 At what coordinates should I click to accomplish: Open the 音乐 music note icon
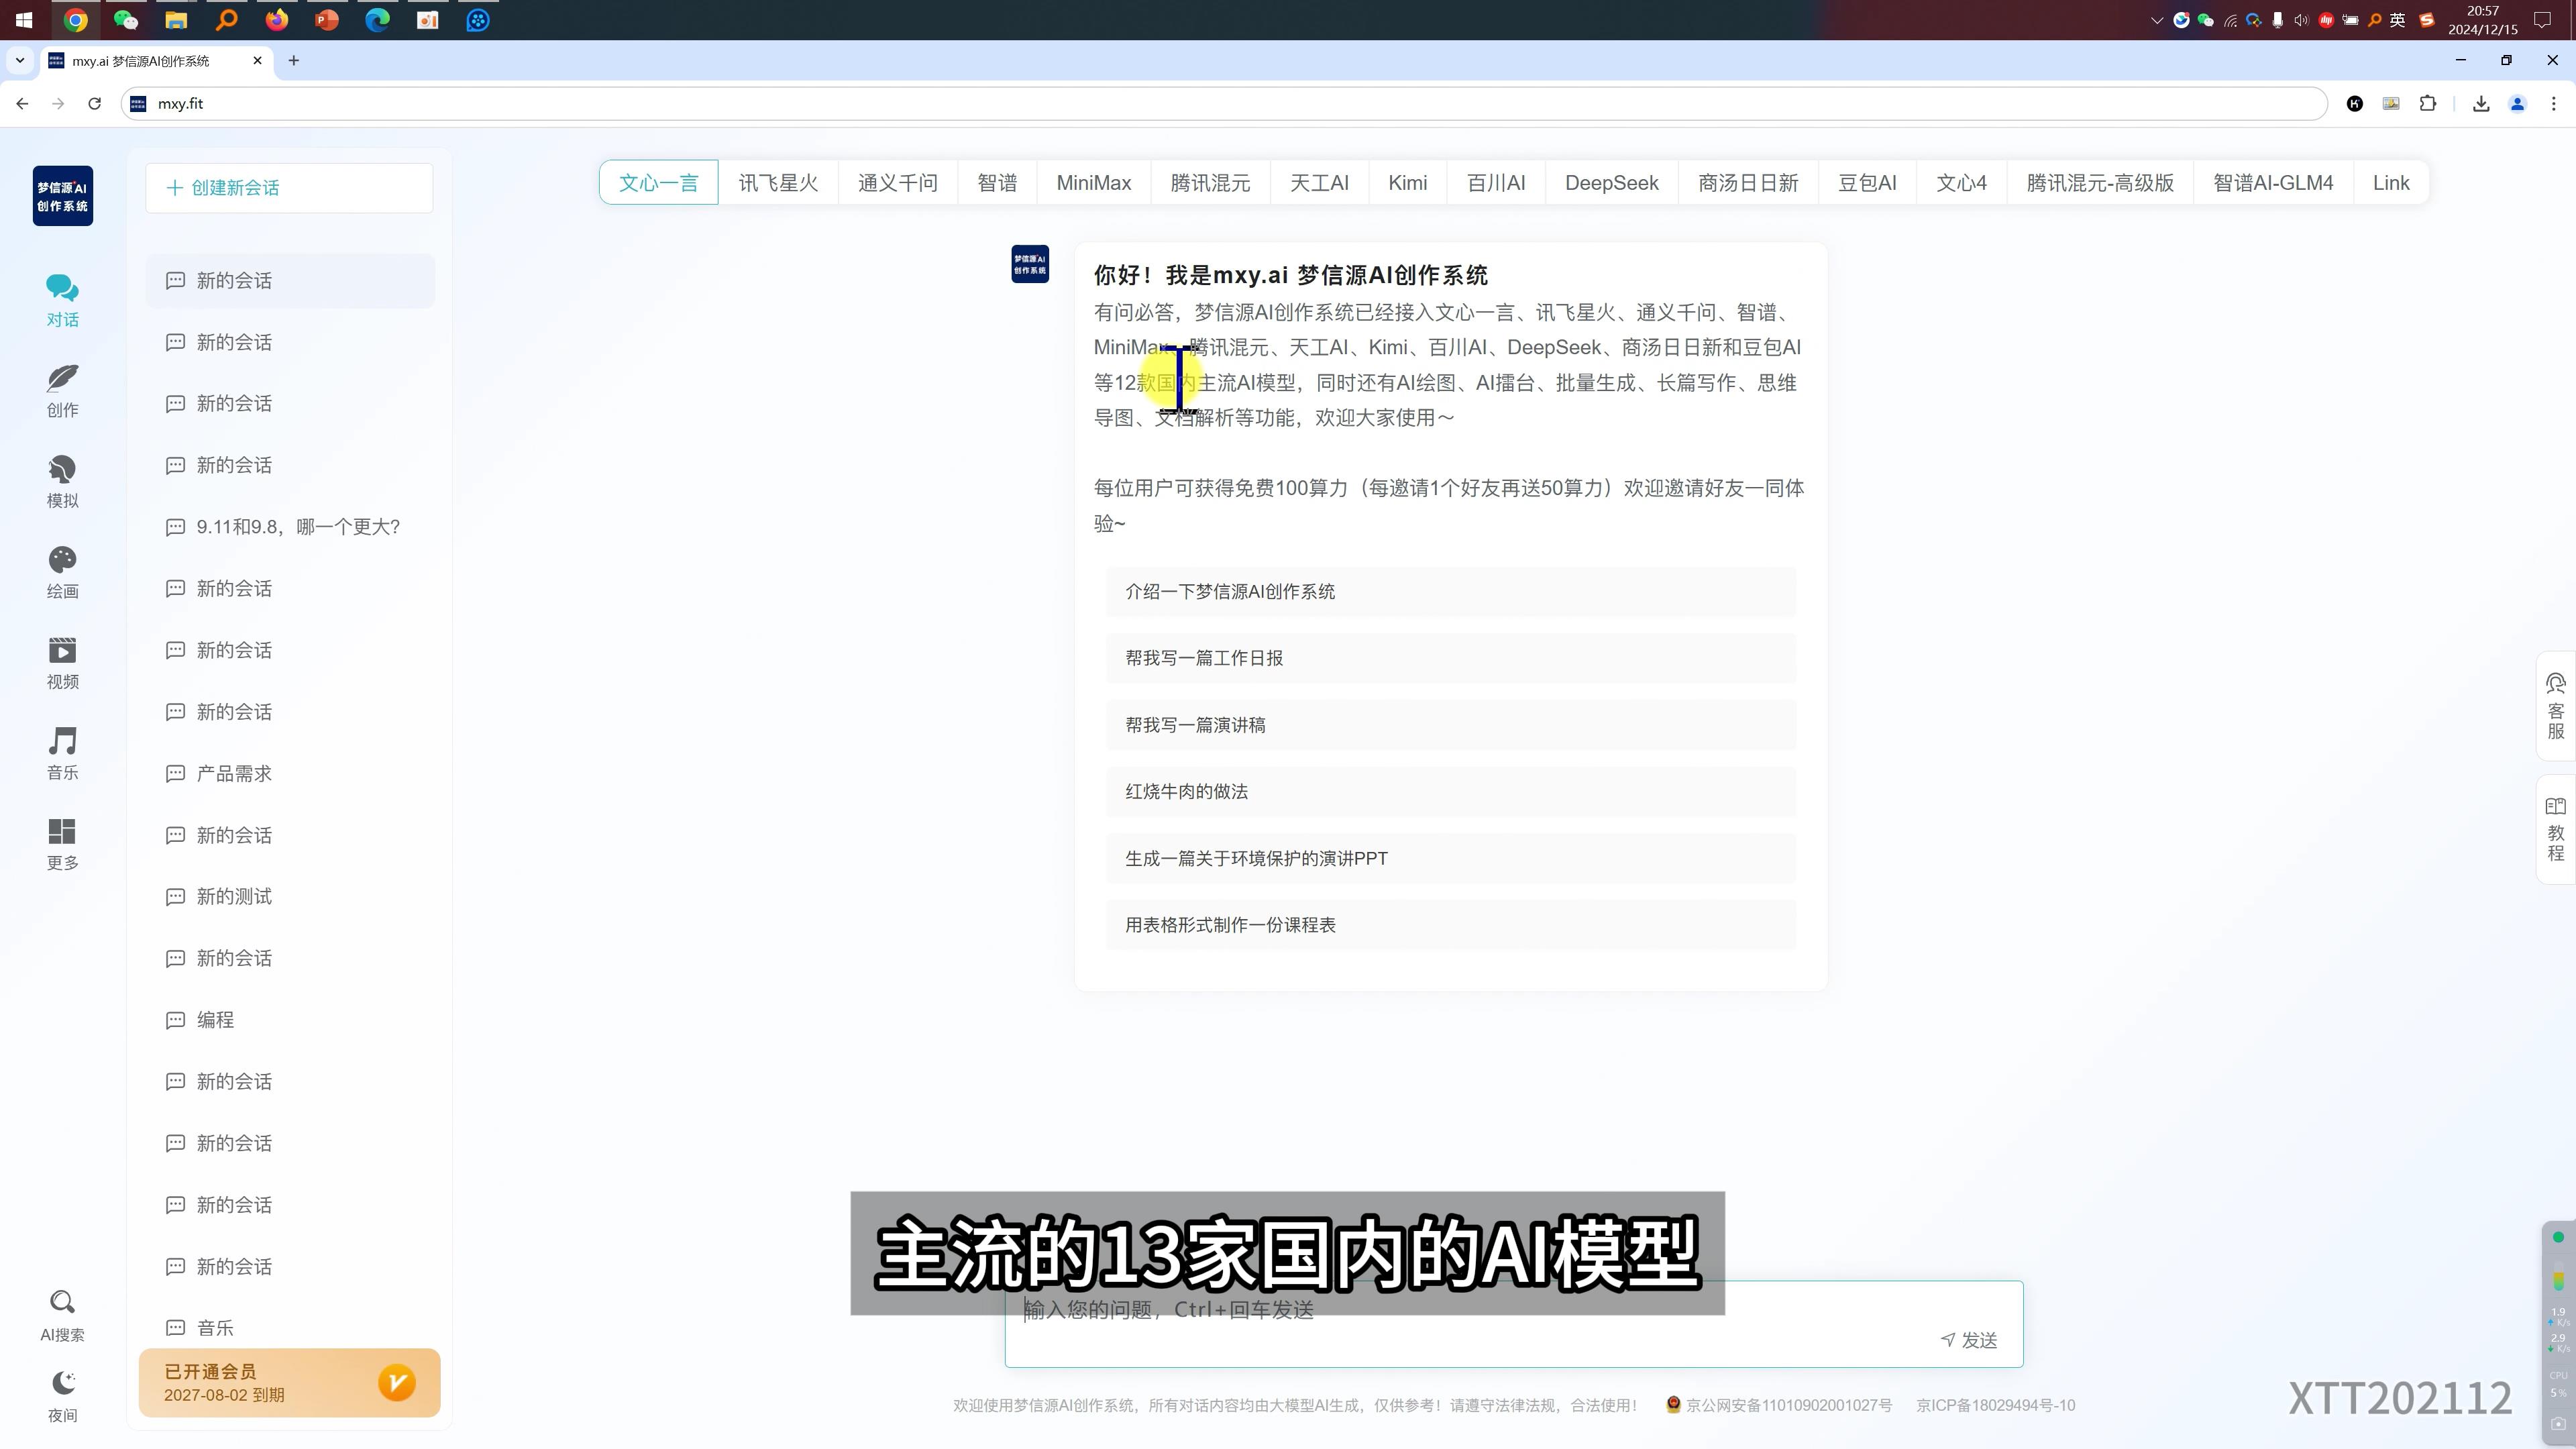[62, 742]
